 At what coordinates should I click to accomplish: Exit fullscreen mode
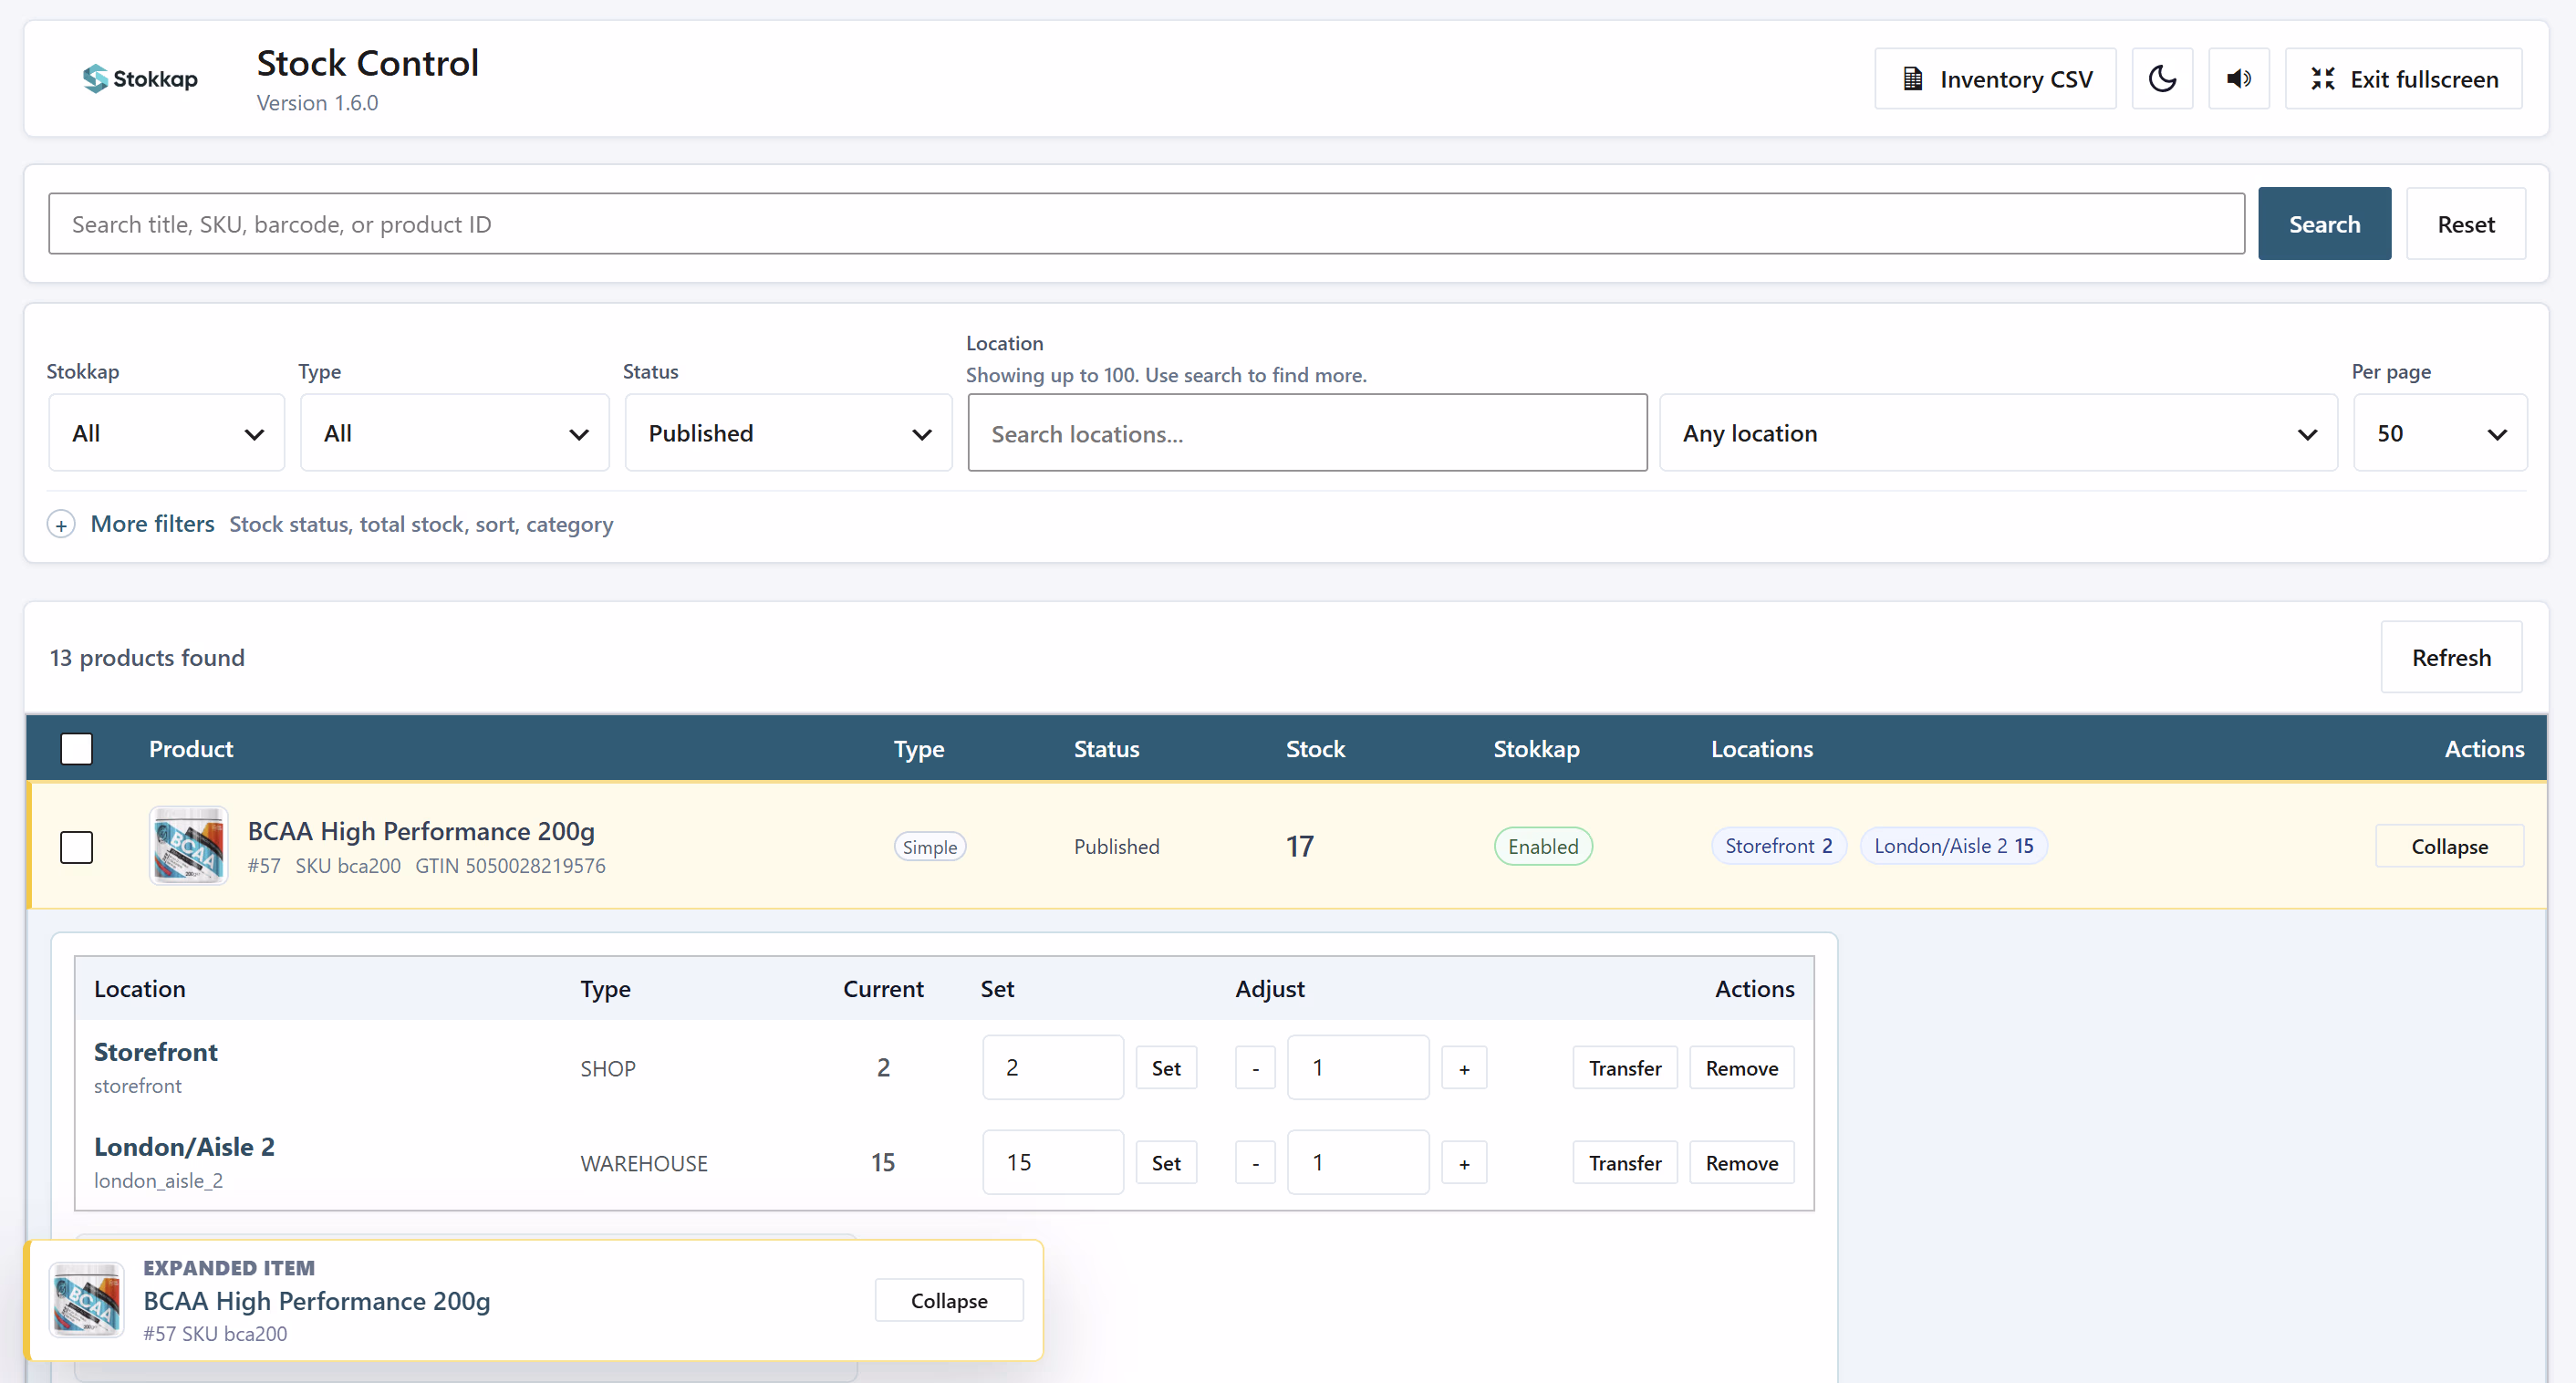pos(2403,79)
